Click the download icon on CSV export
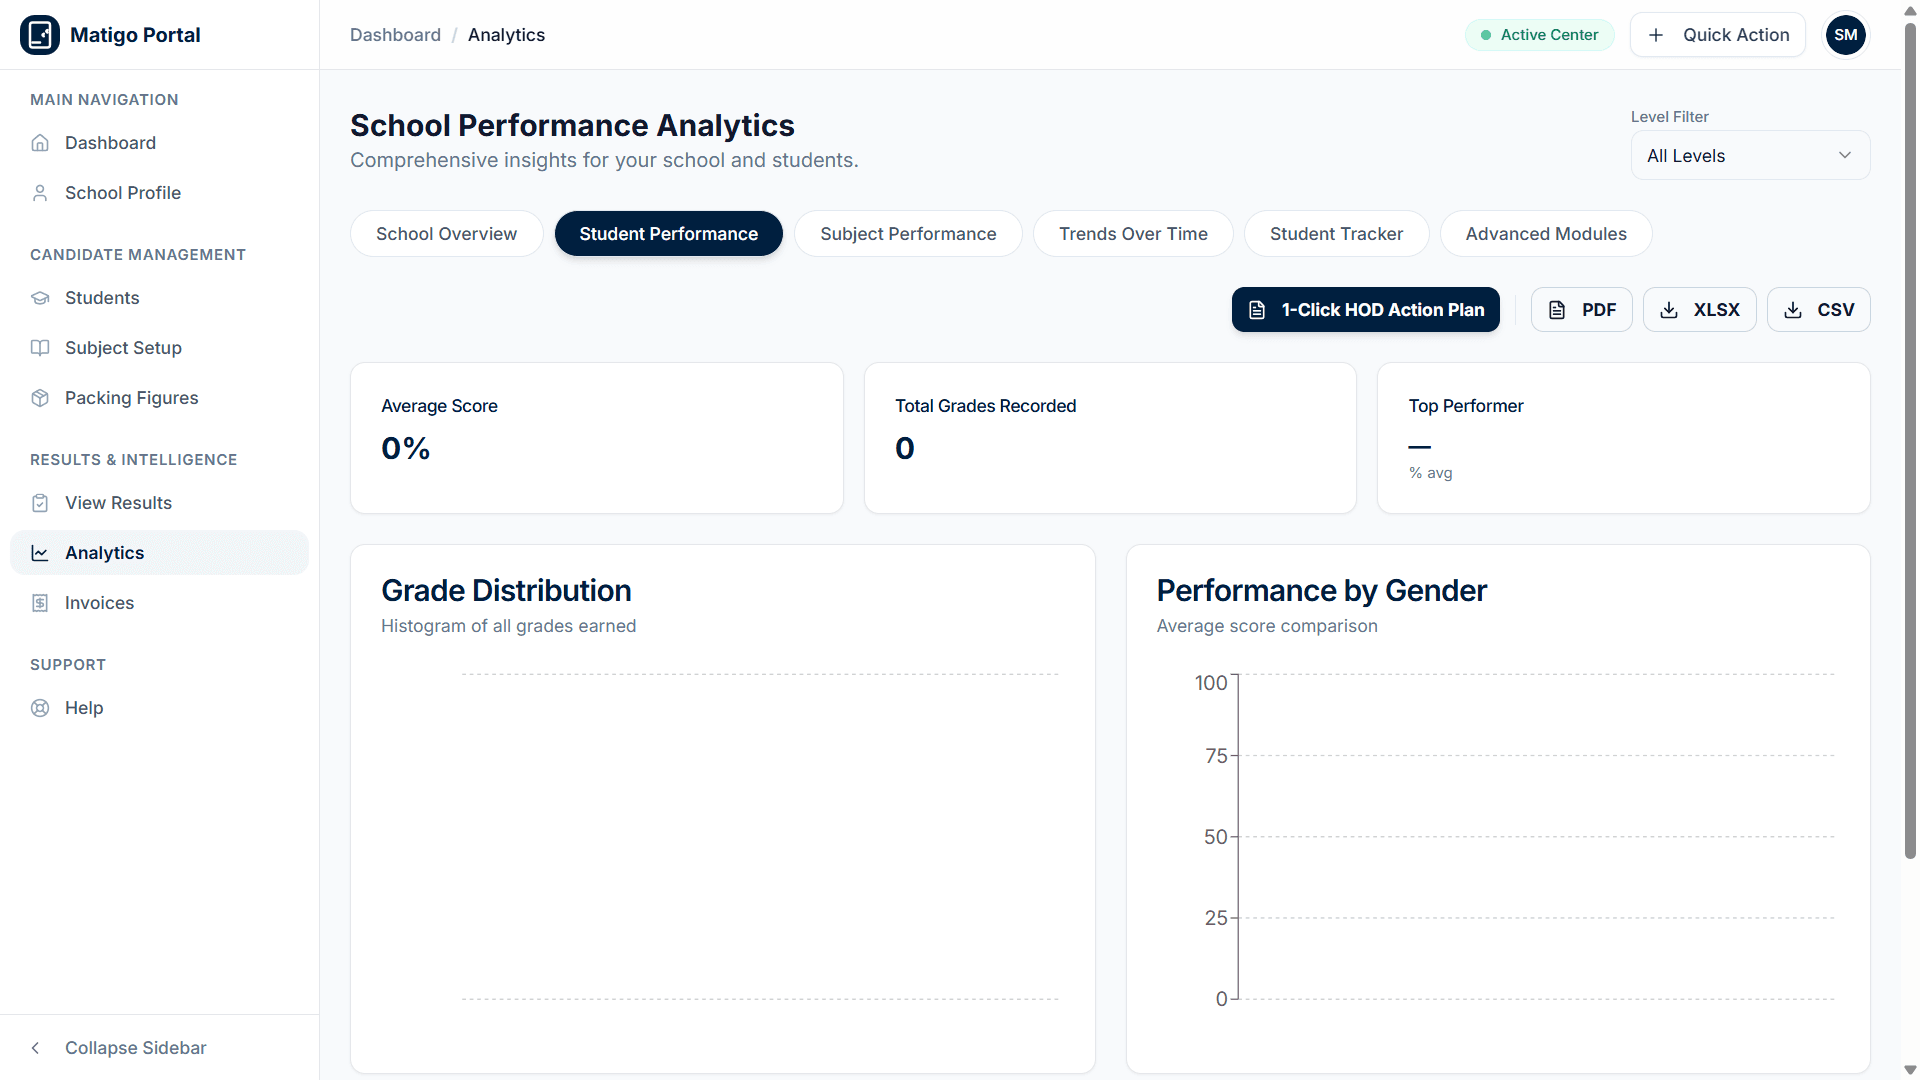Viewport: 1920px width, 1080px height. [1793, 310]
